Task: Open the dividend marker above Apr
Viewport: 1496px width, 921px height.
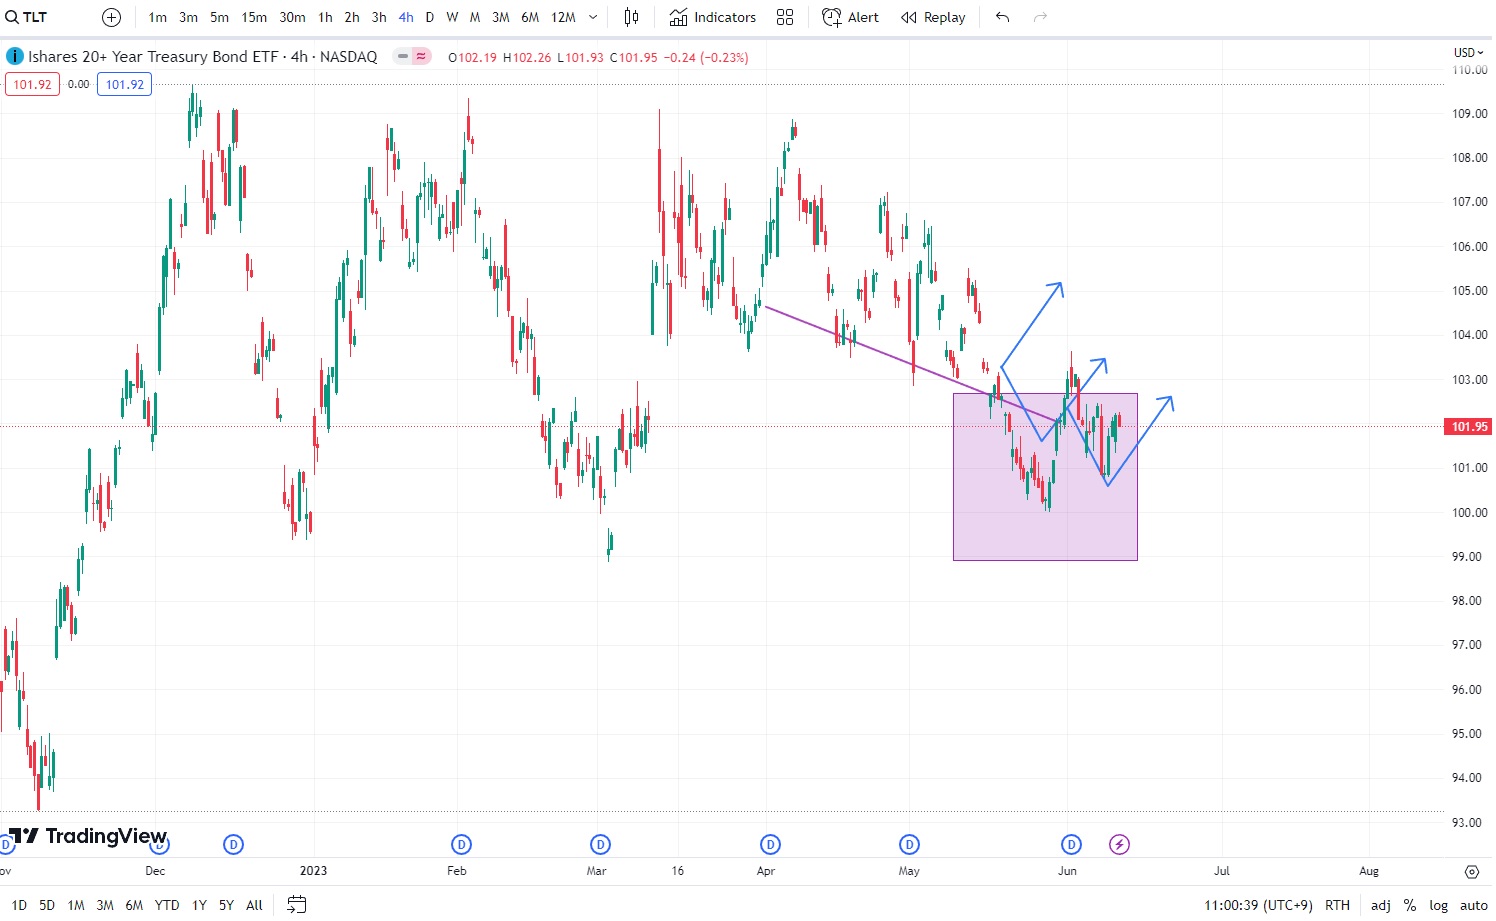Action: (770, 845)
